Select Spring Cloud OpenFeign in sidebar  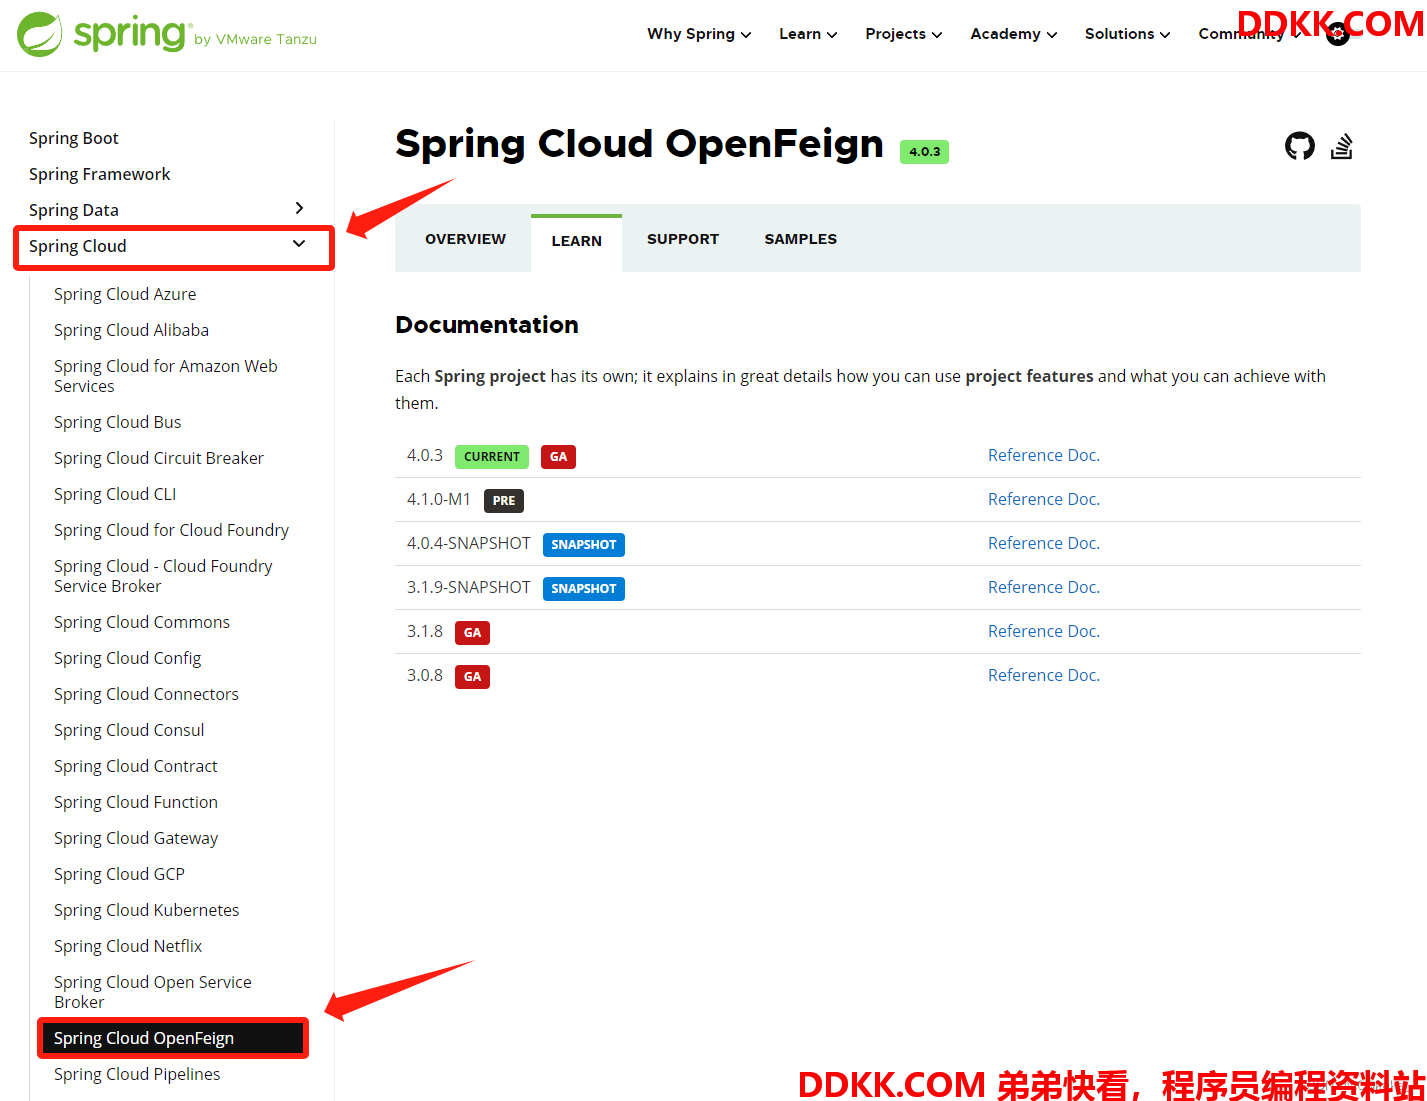[173, 1038]
